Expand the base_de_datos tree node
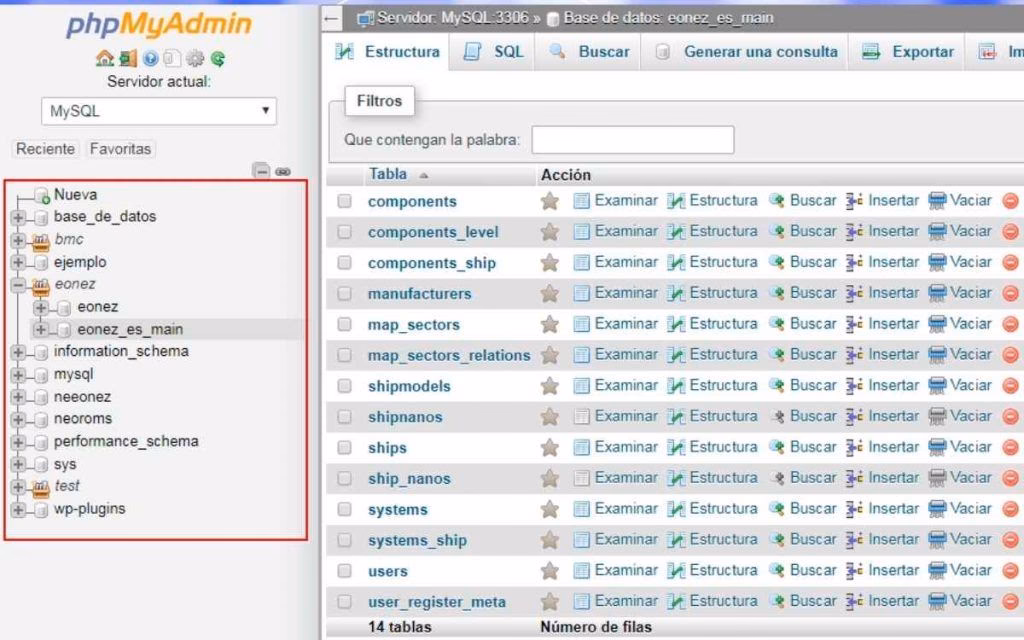This screenshot has height=640, width=1024. [x=18, y=217]
